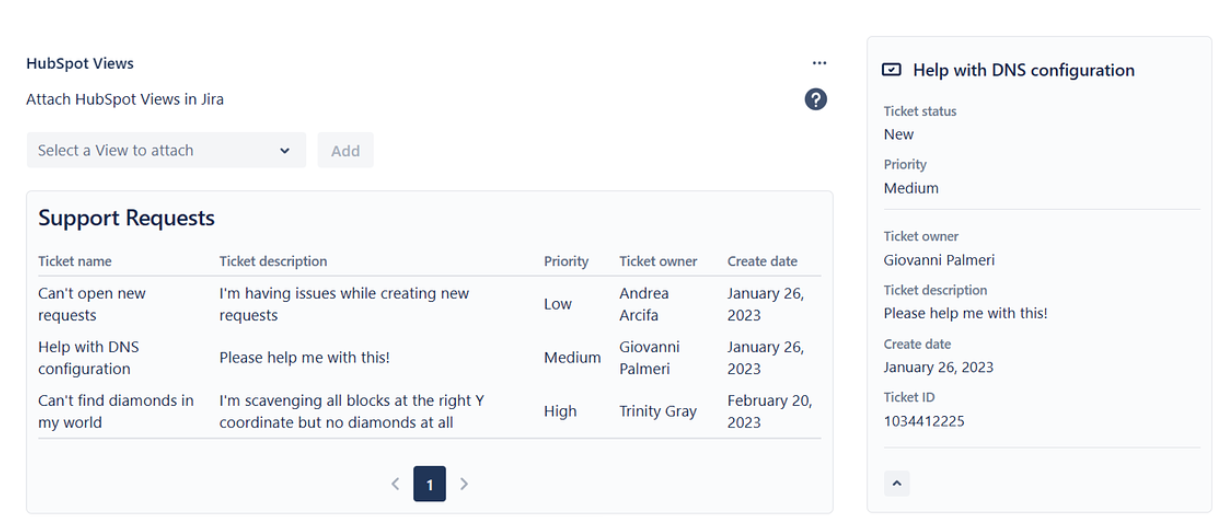
Task: Select page 1 in pagination
Action: point(429,484)
